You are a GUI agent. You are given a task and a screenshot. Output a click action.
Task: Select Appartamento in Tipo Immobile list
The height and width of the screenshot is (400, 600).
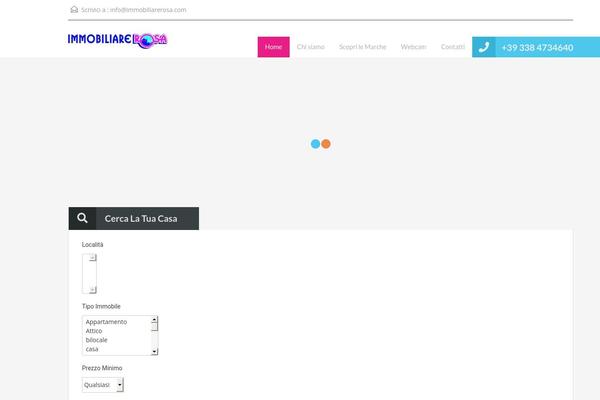coord(106,322)
